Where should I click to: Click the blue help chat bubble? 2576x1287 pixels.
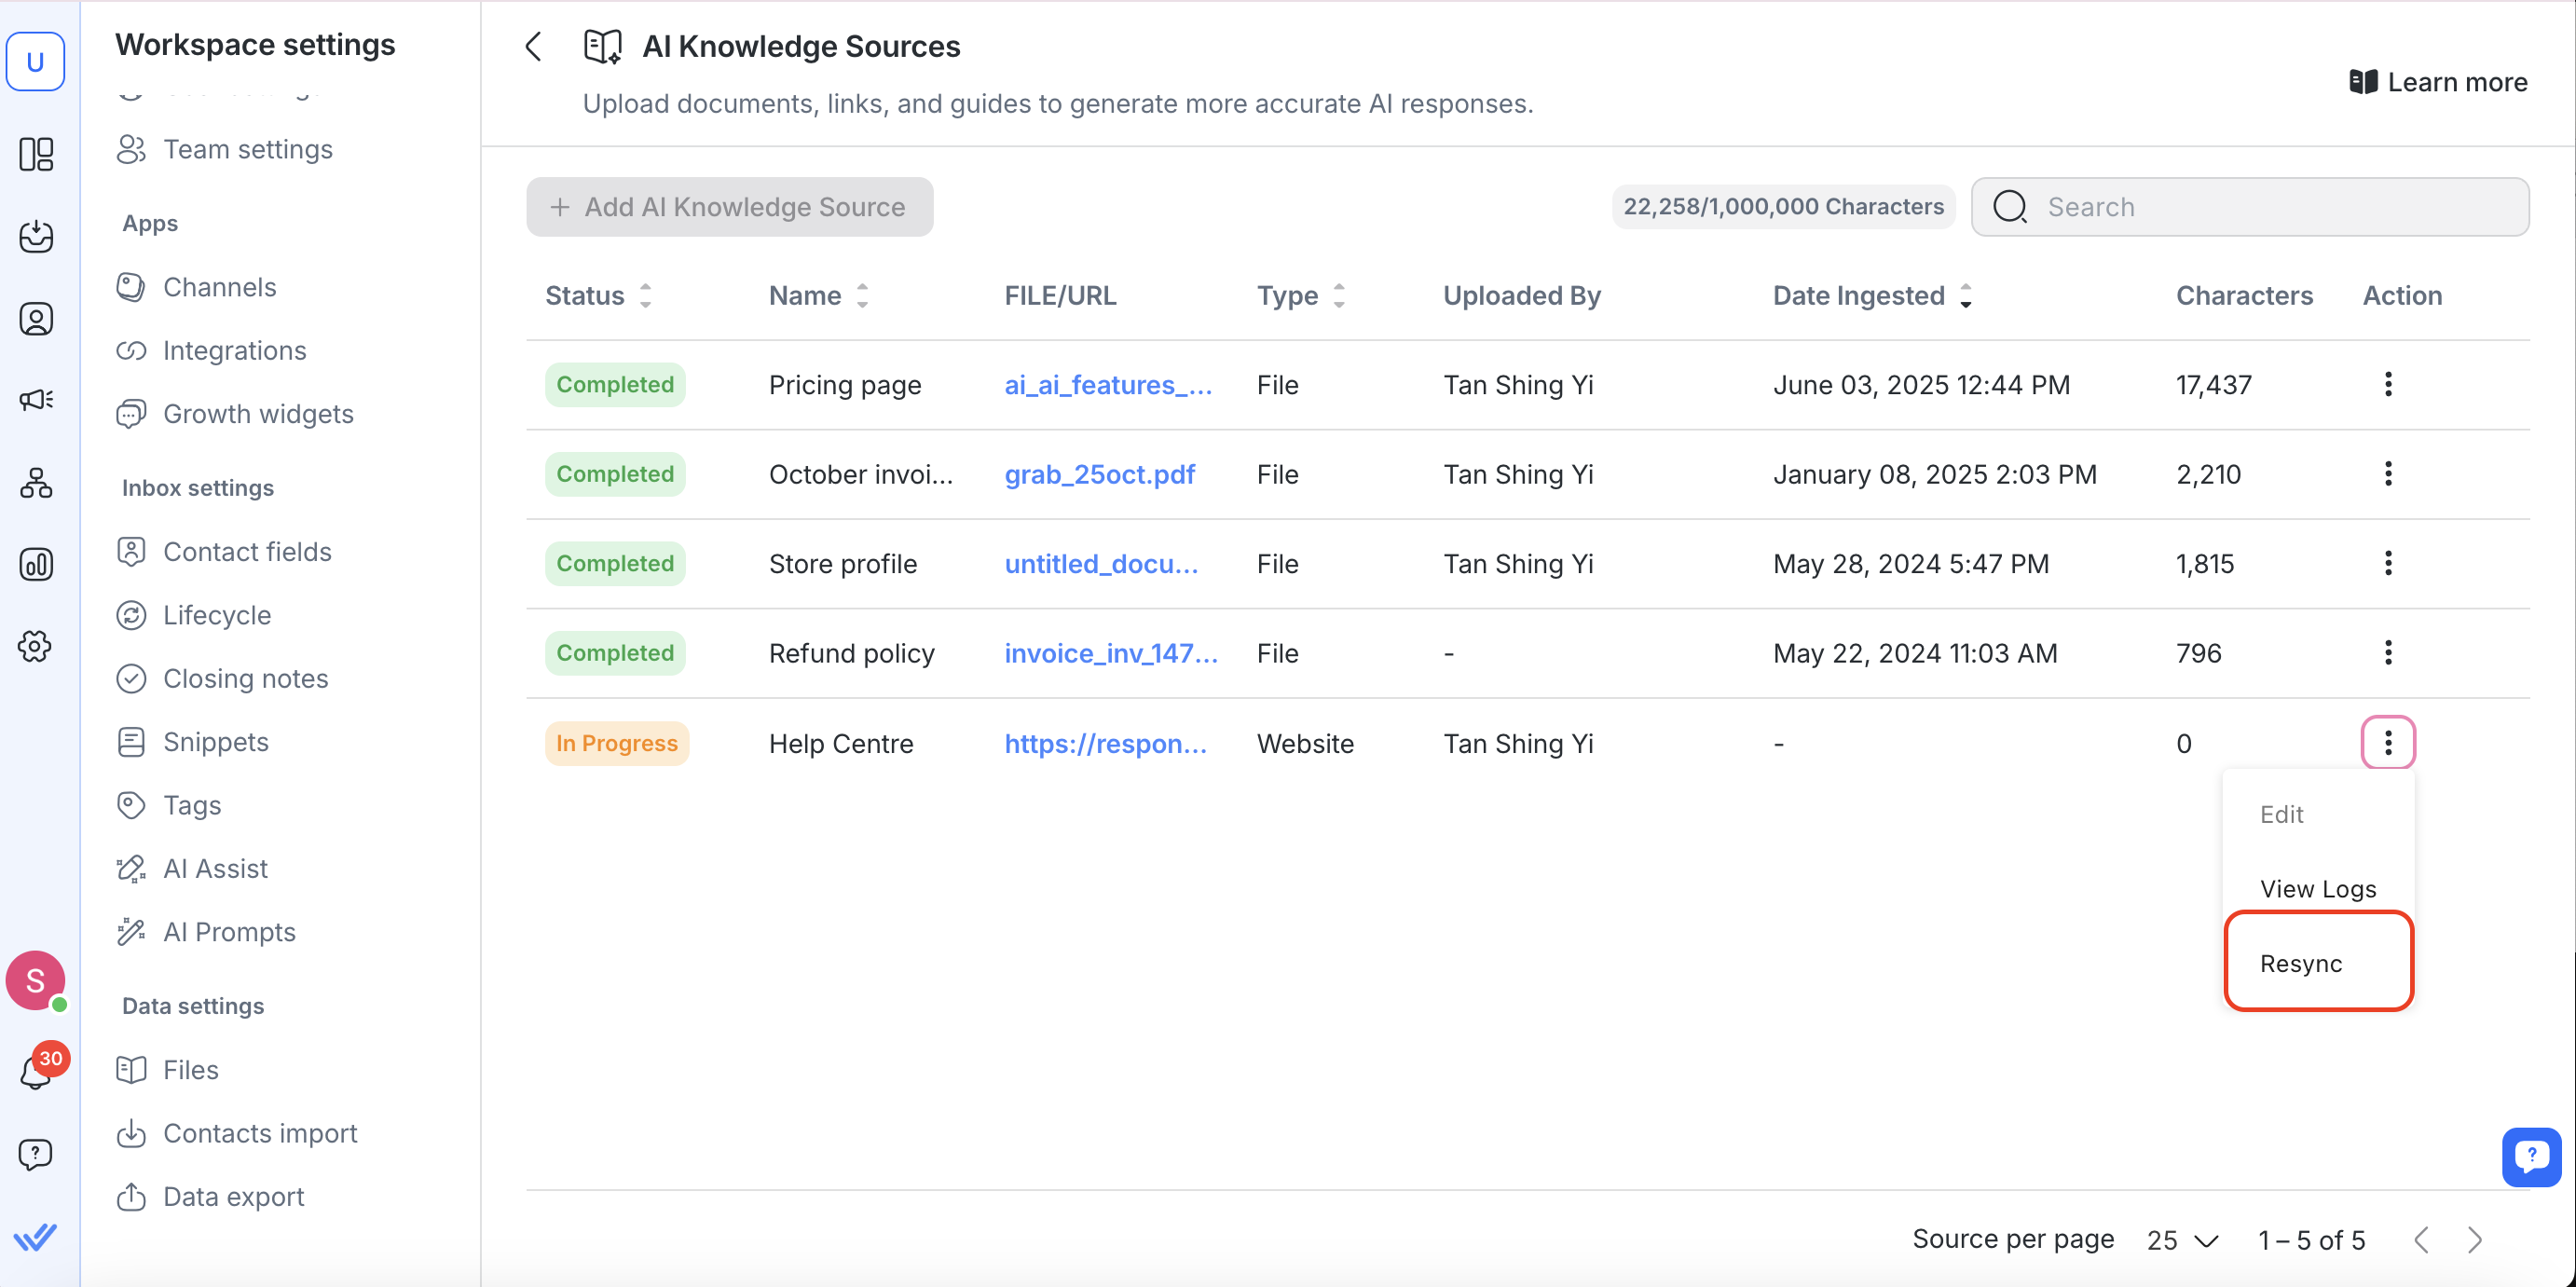click(2530, 1156)
